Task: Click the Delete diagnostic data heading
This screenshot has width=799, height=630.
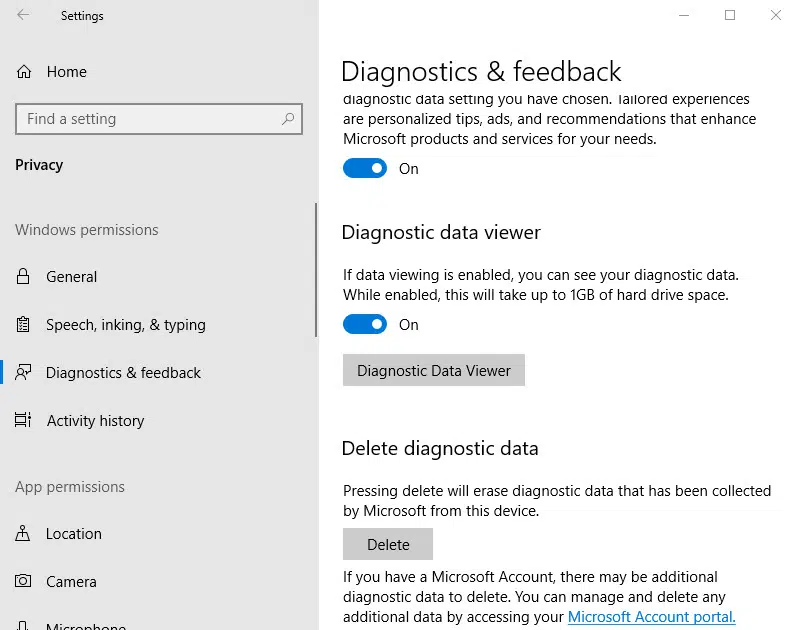Action: point(440,448)
